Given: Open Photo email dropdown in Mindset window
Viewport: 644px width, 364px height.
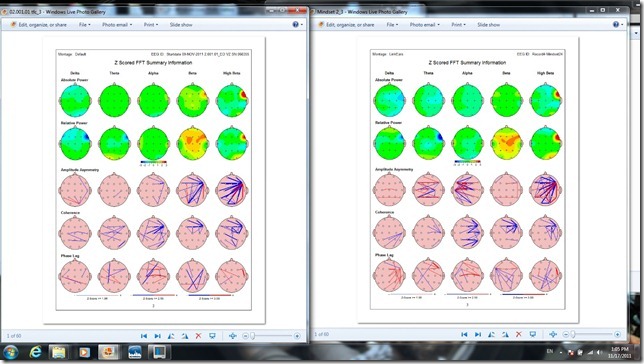Looking at the screenshot, I should pyautogui.click(x=425, y=25).
